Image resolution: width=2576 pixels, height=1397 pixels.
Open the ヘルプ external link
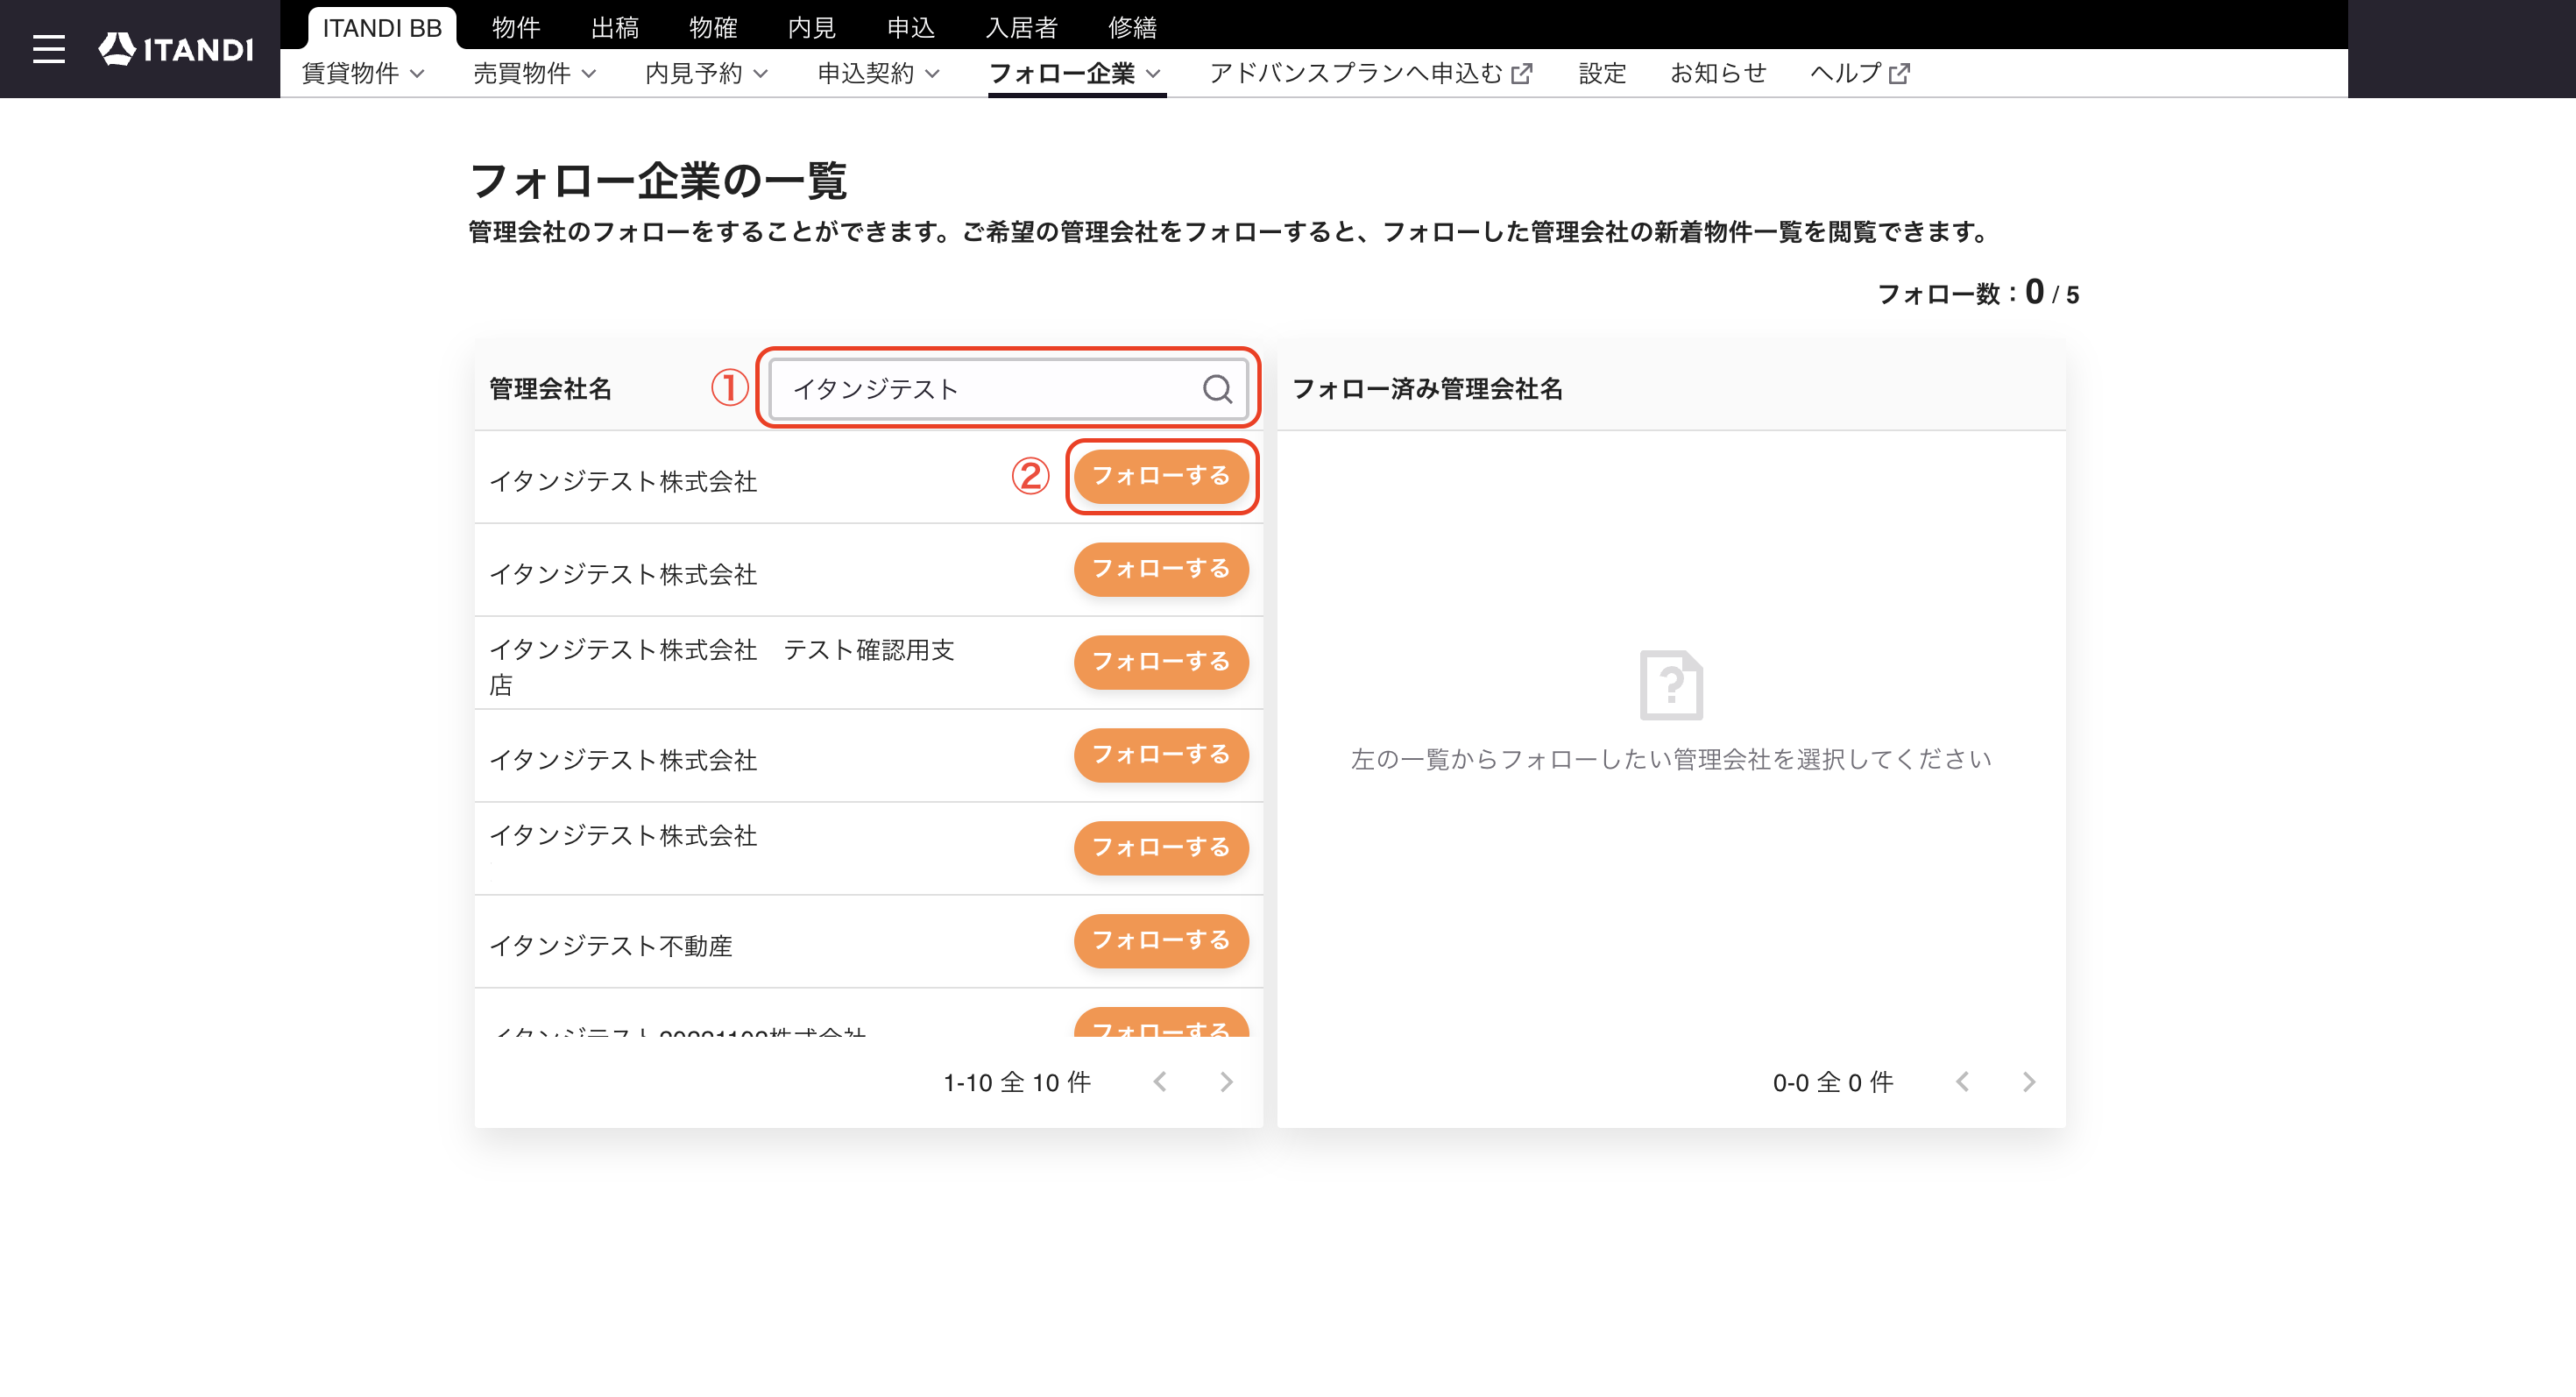(x=1859, y=73)
